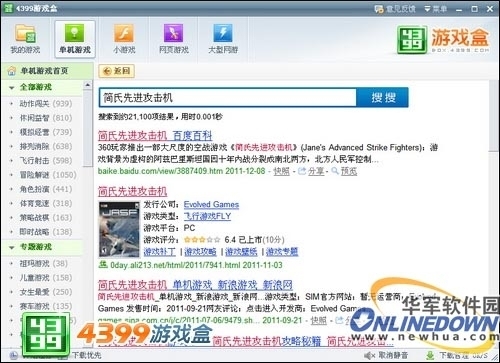The width and height of the screenshot is (500, 363).
Task: Collapse the 专题游戏 category
Action: click(x=12, y=247)
